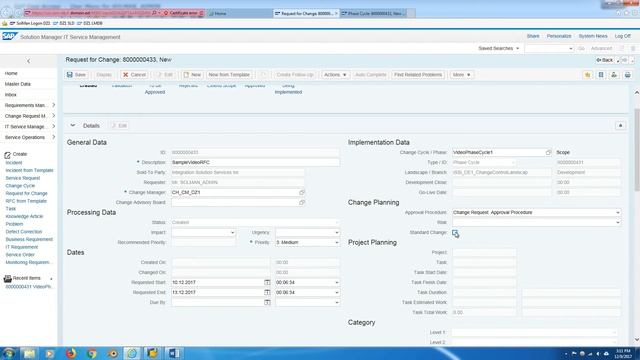Open Due By calendar picker
Screen dimensions: 640x360
pyautogui.click(x=267, y=302)
